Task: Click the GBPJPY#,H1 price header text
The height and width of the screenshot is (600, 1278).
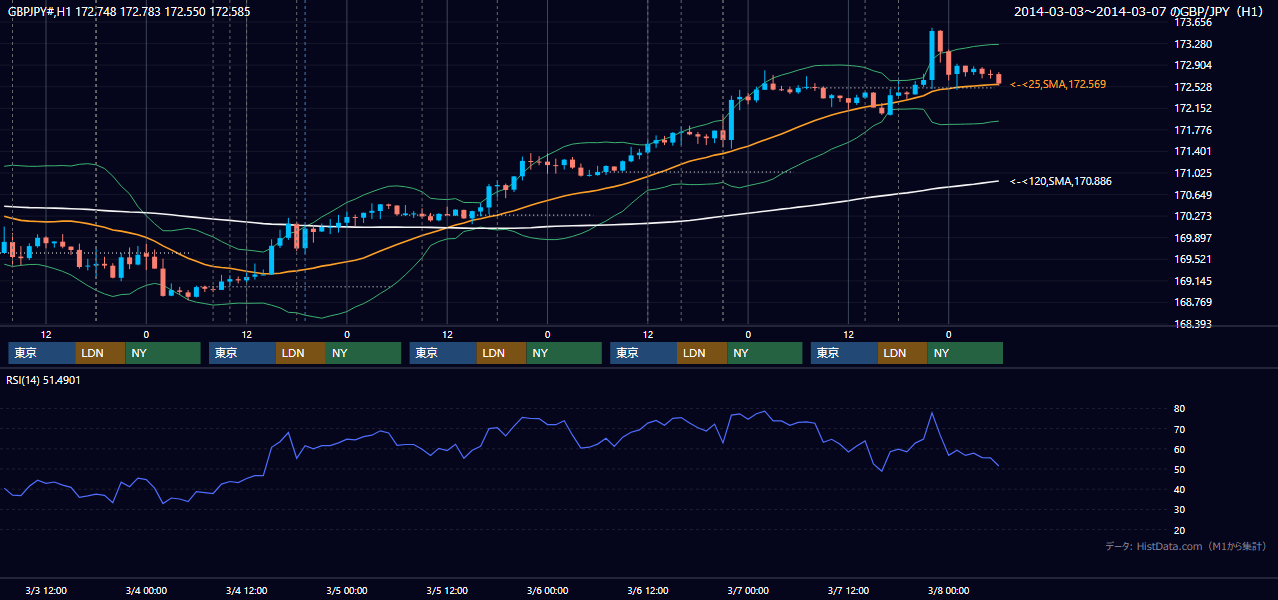Action: 129,11
